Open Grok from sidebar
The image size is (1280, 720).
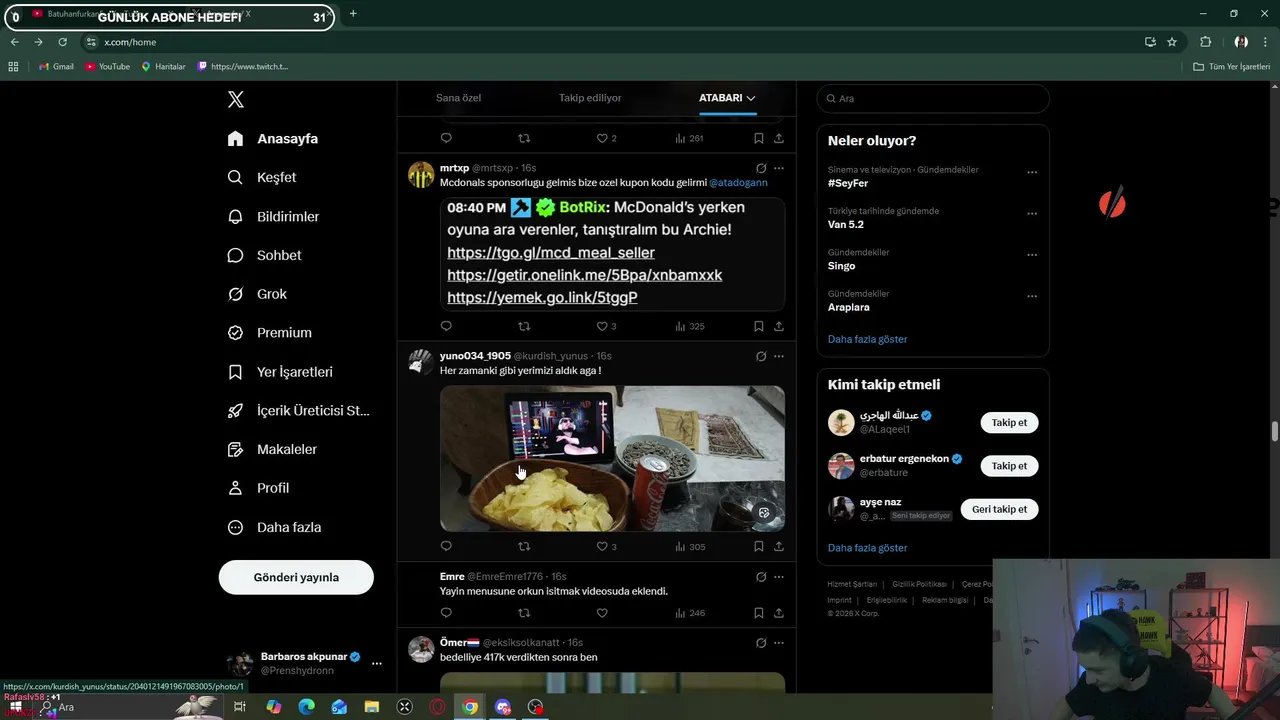click(257, 294)
